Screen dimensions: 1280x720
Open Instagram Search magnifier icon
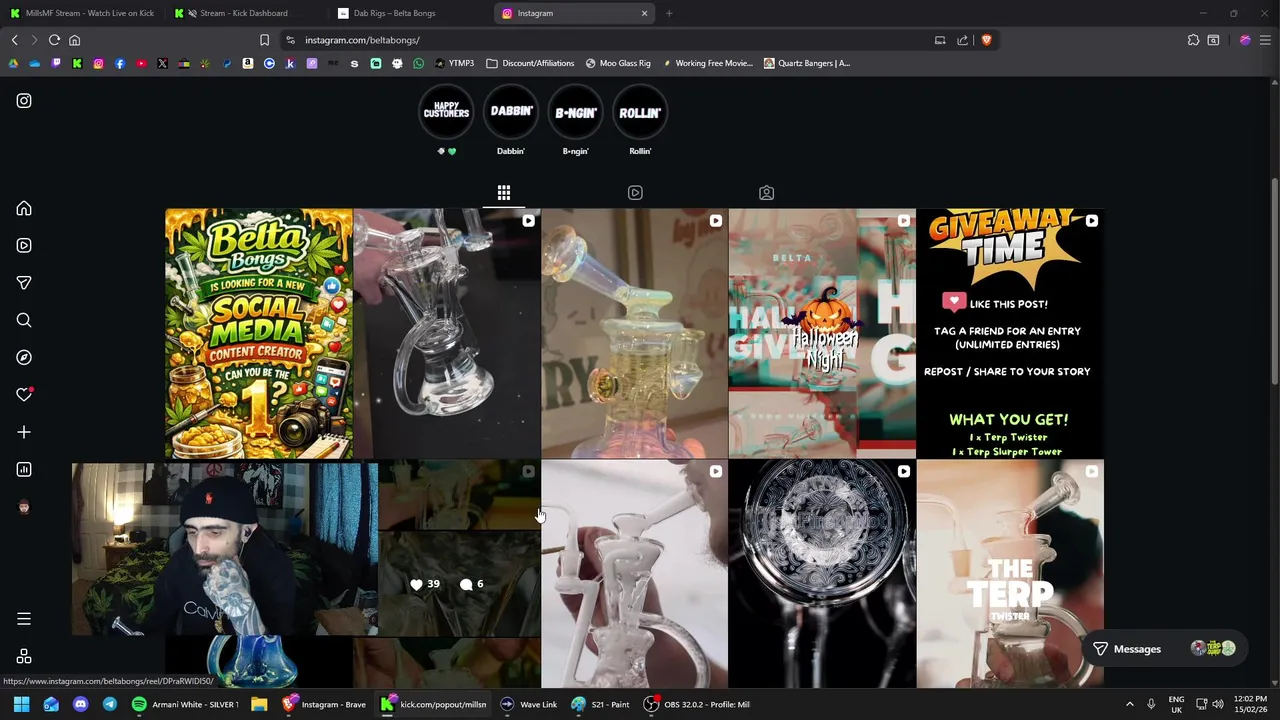point(24,320)
